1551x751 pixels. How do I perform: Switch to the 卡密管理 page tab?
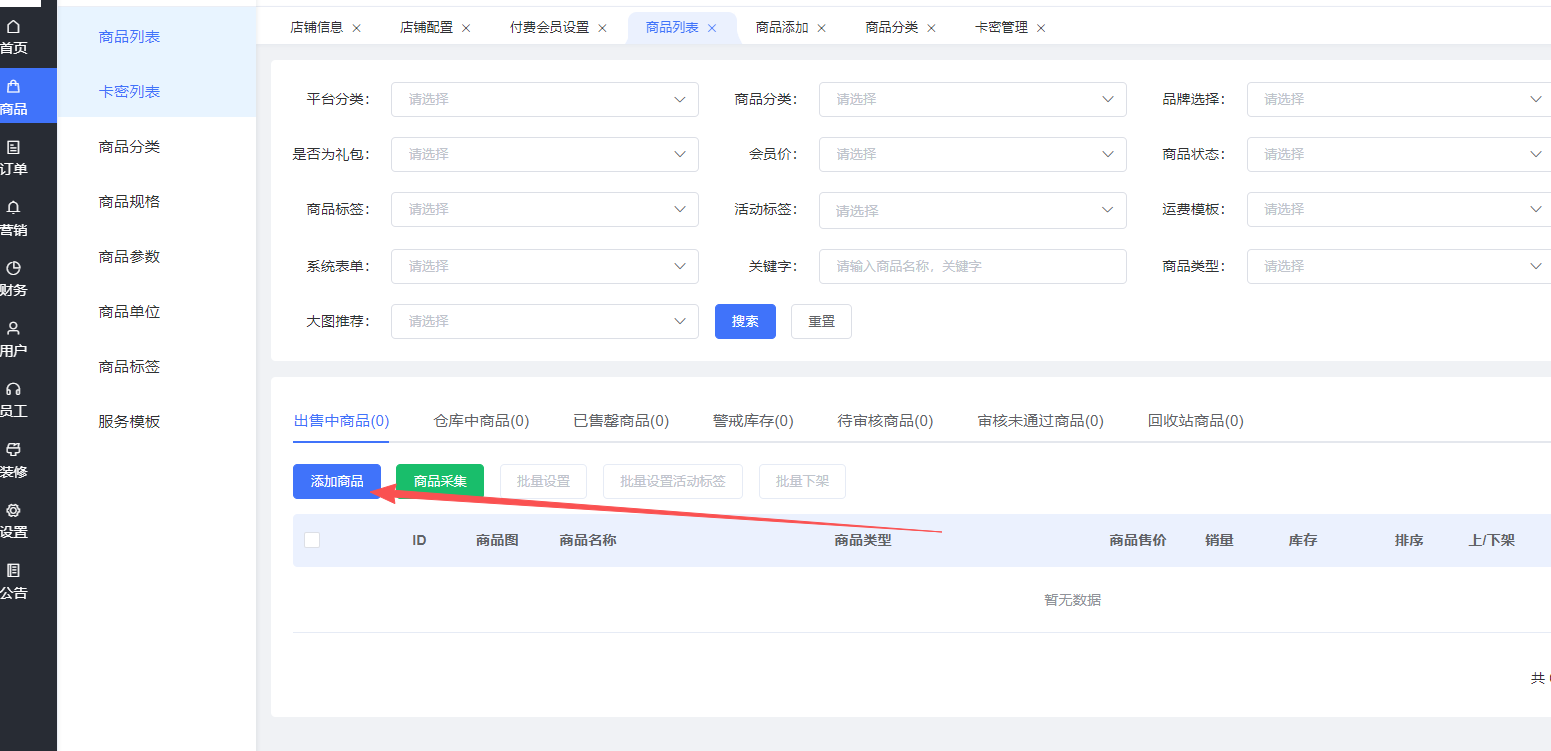click(x=1001, y=28)
